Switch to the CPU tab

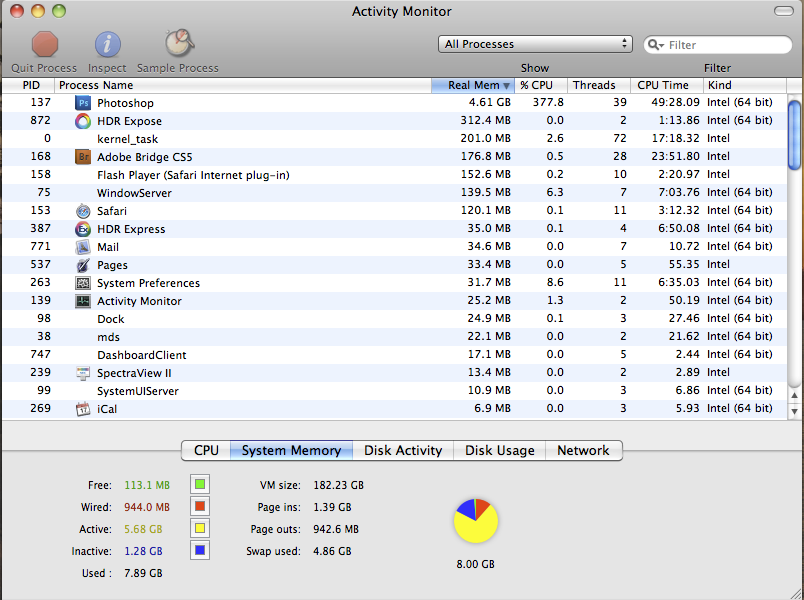[x=206, y=450]
